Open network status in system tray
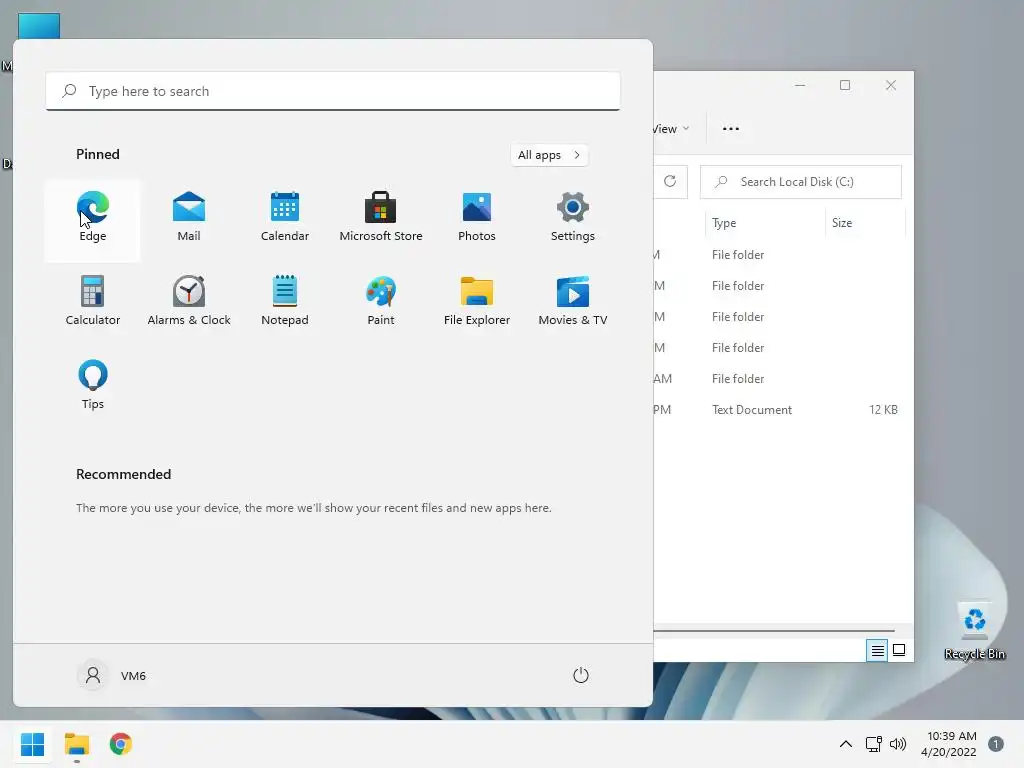 point(873,744)
